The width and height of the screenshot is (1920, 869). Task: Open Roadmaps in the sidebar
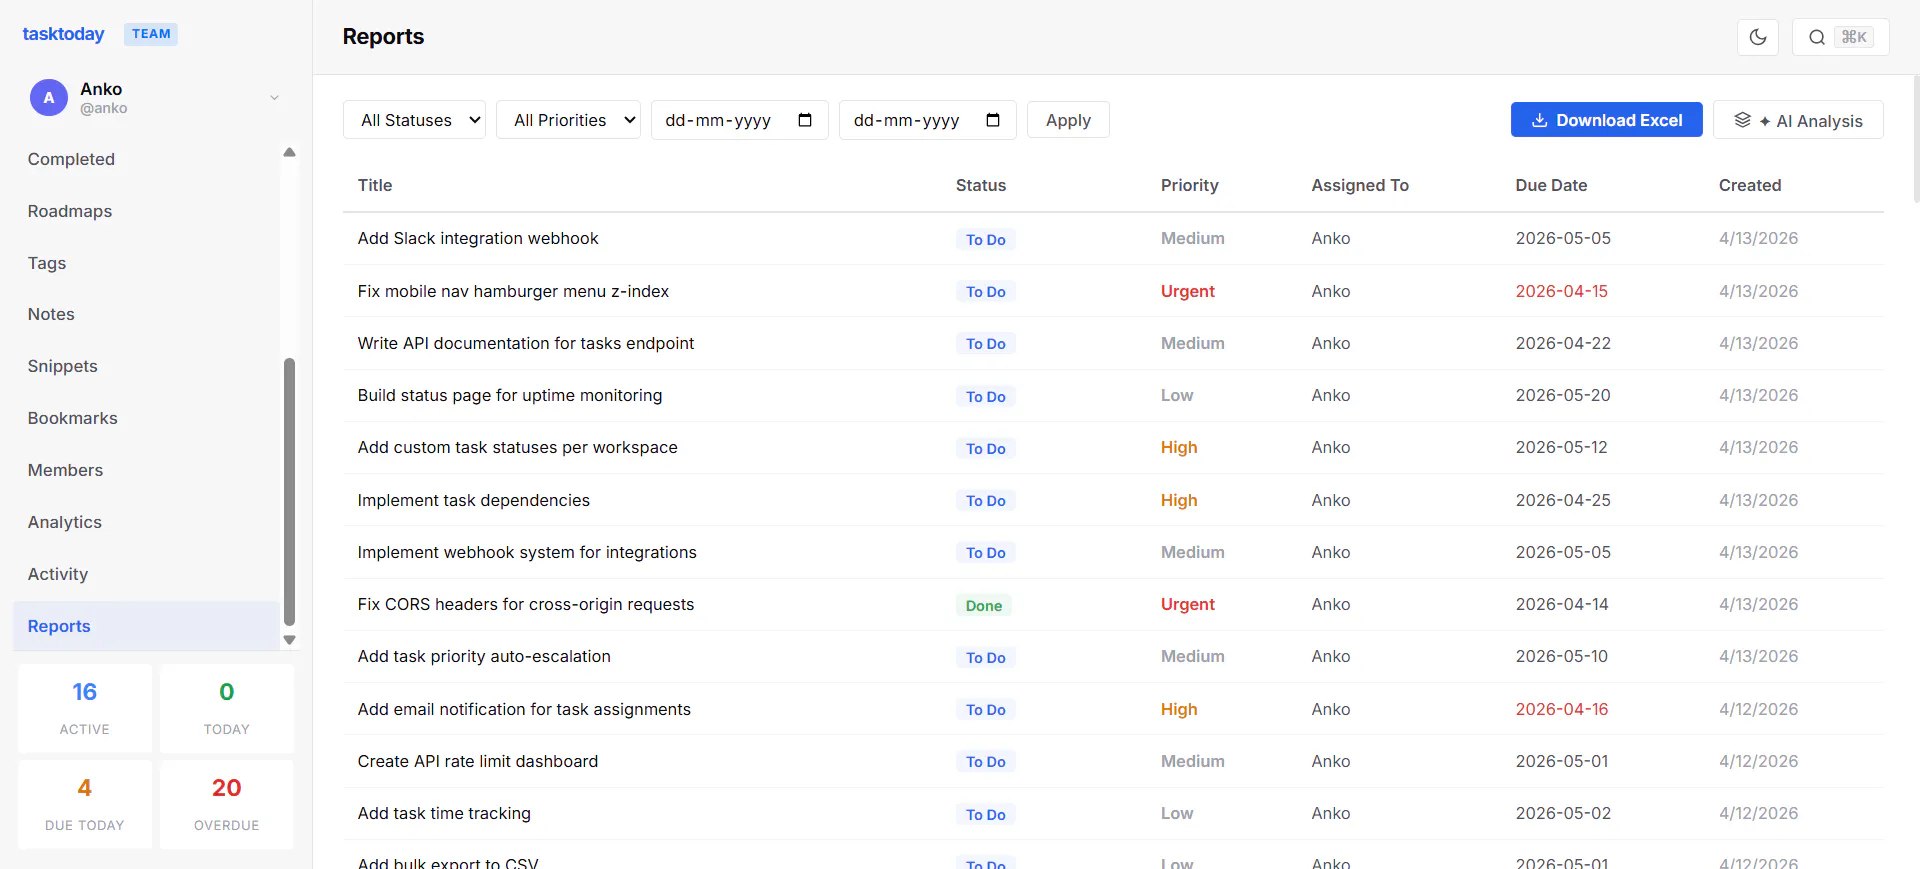coord(146,211)
